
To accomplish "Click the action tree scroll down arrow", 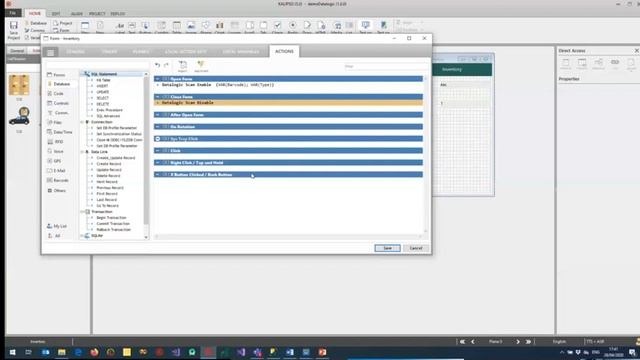I will point(146,237).
